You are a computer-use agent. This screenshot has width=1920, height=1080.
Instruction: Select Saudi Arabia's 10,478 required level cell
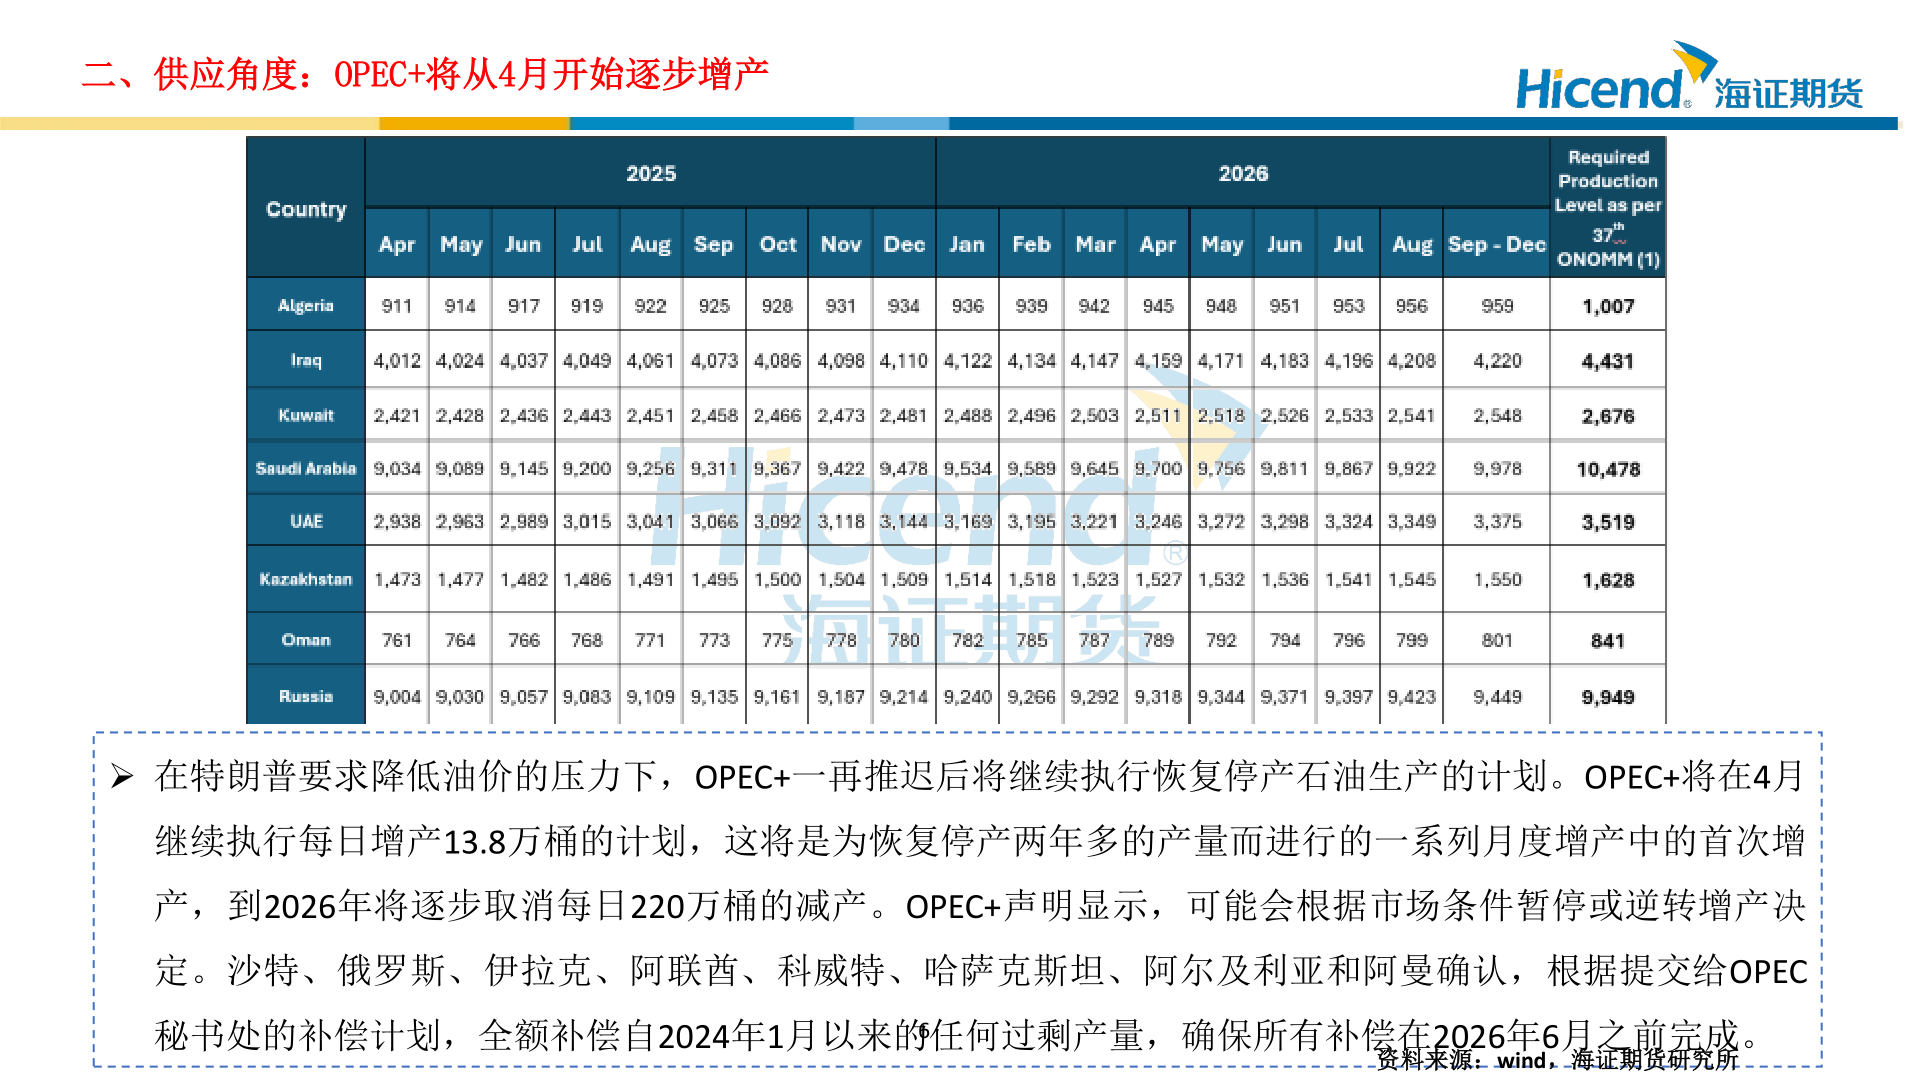(1607, 469)
